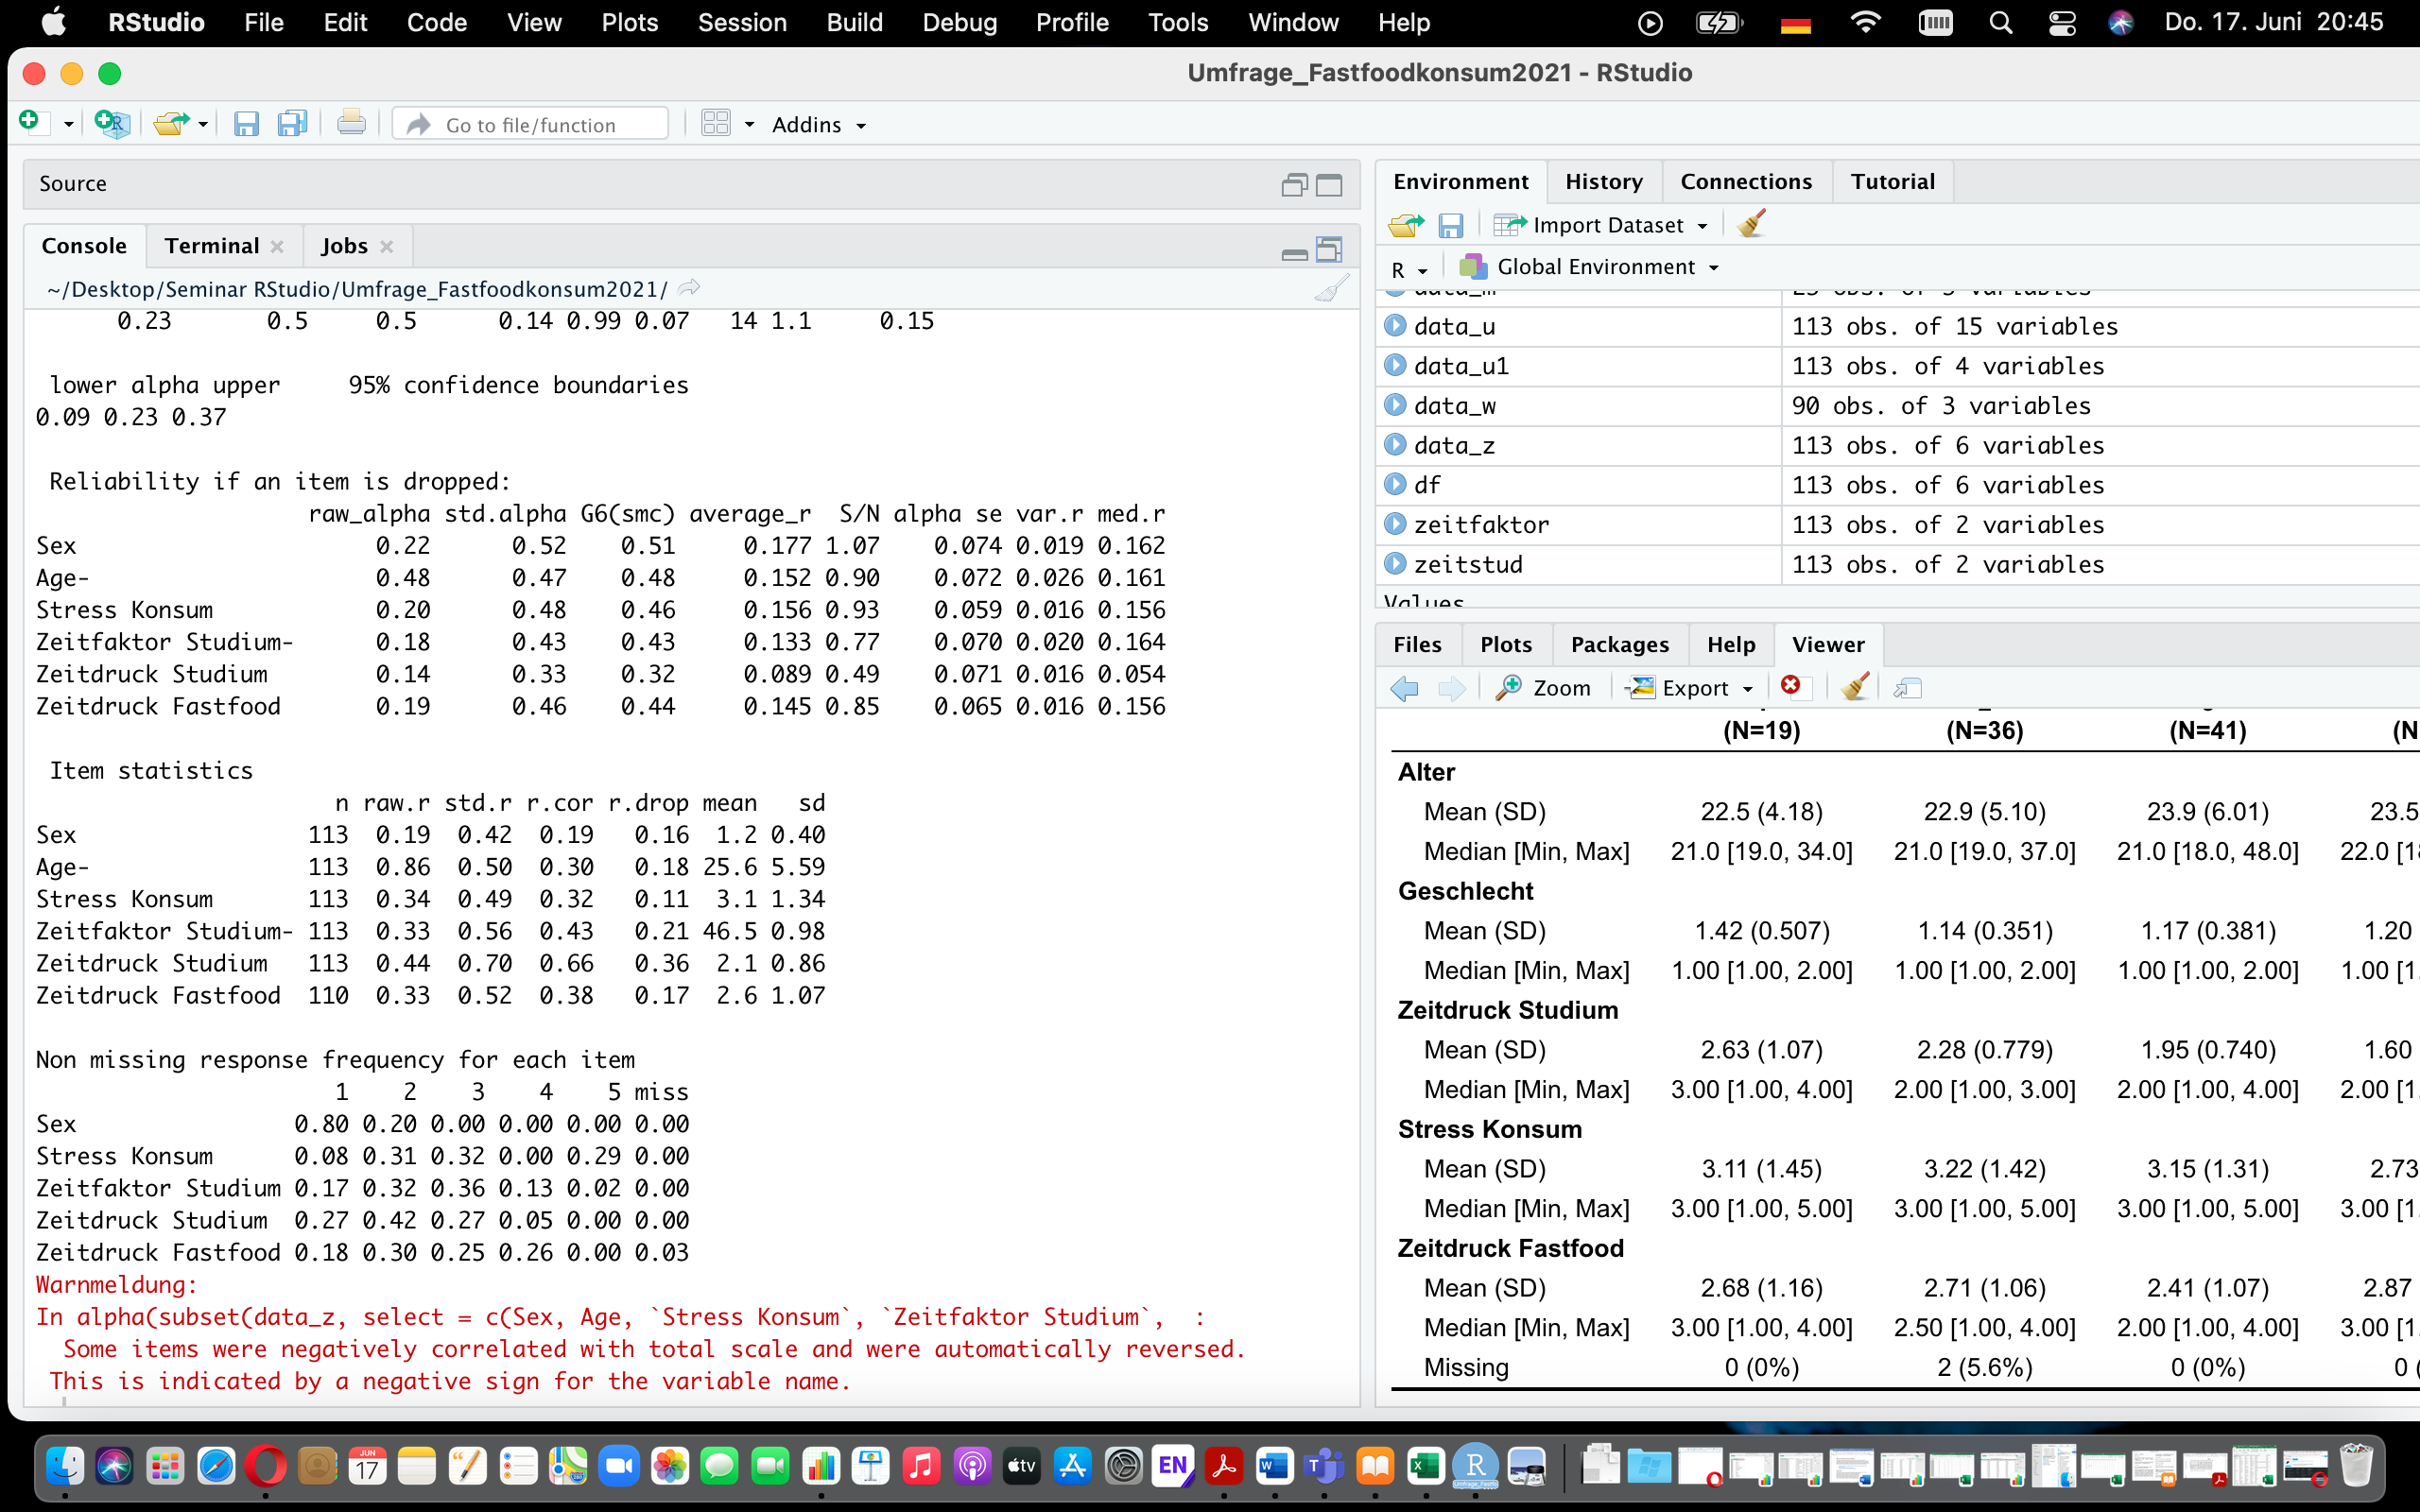Click the New File icon in toolbar

pyautogui.click(x=30, y=123)
